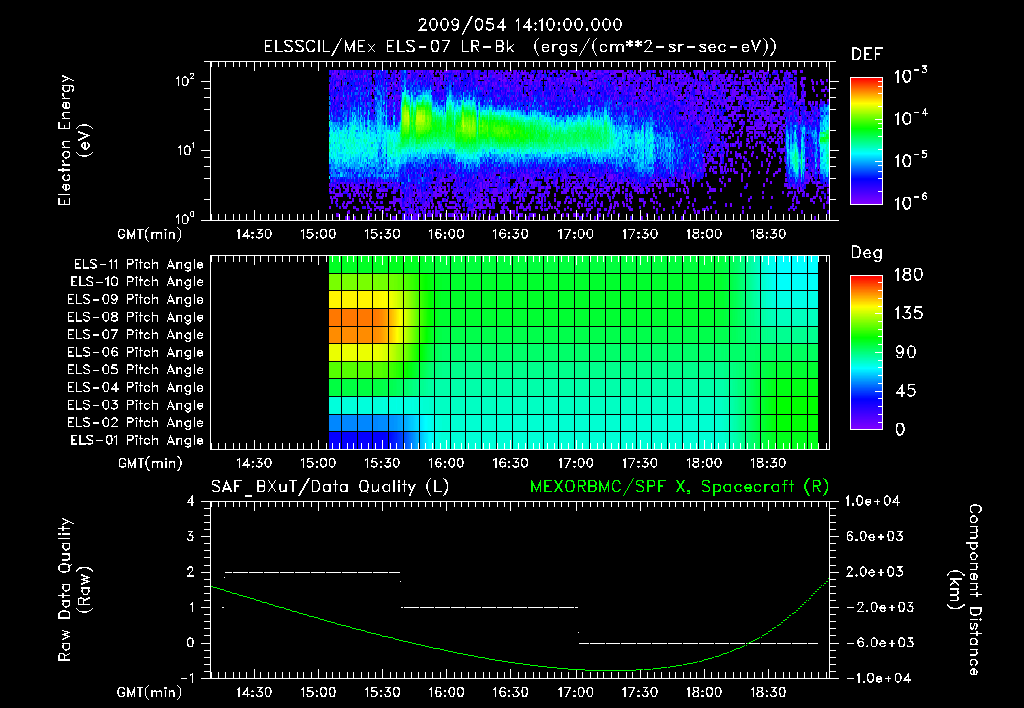Click the Raw Data Quality (Raw) axis label
The width and height of the screenshot is (1024, 708).
(74, 590)
